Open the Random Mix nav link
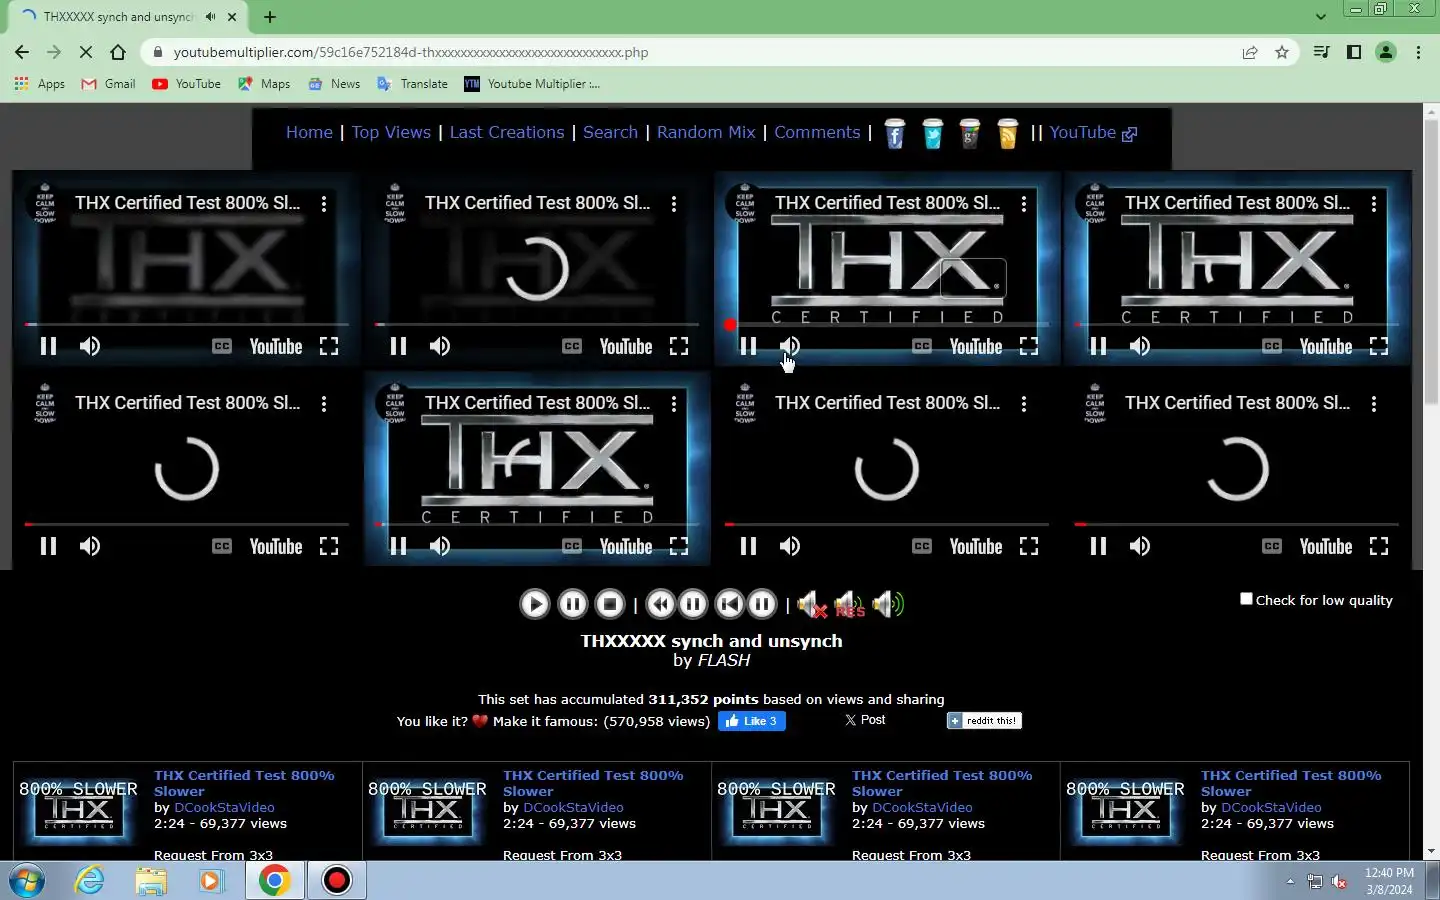Image resolution: width=1440 pixels, height=900 pixels. (706, 132)
